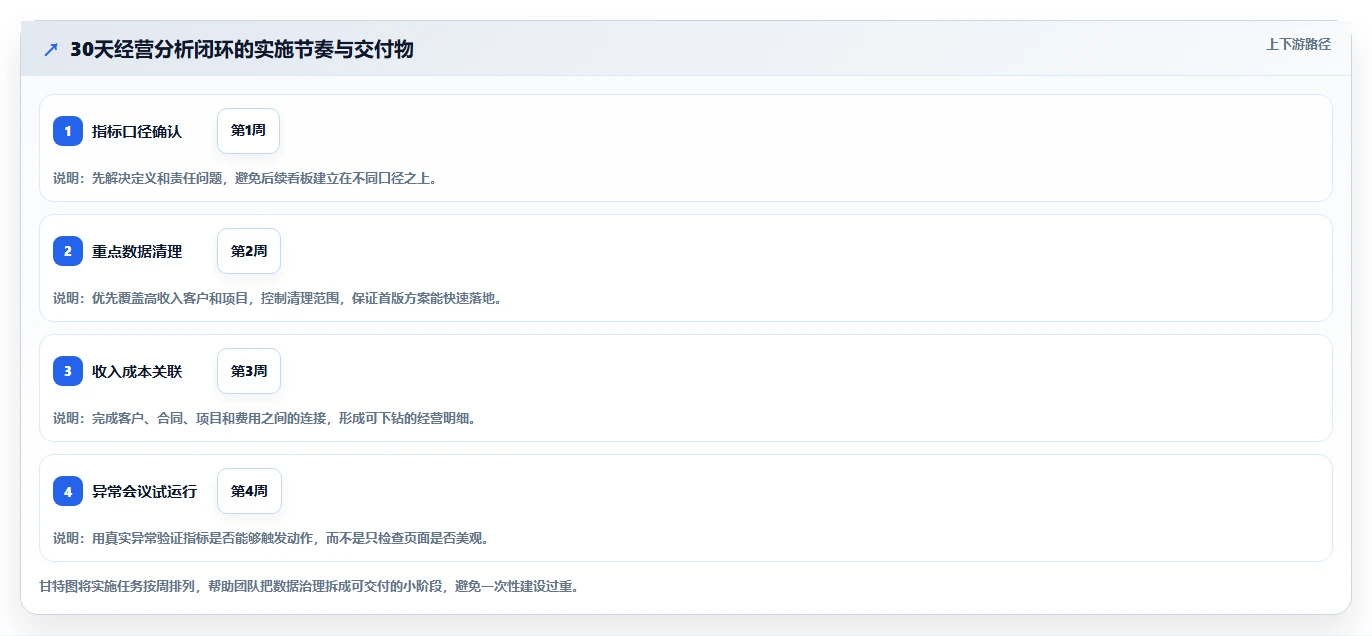
Task: Click the 指标口径确认 step title
Action: [137, 131]
